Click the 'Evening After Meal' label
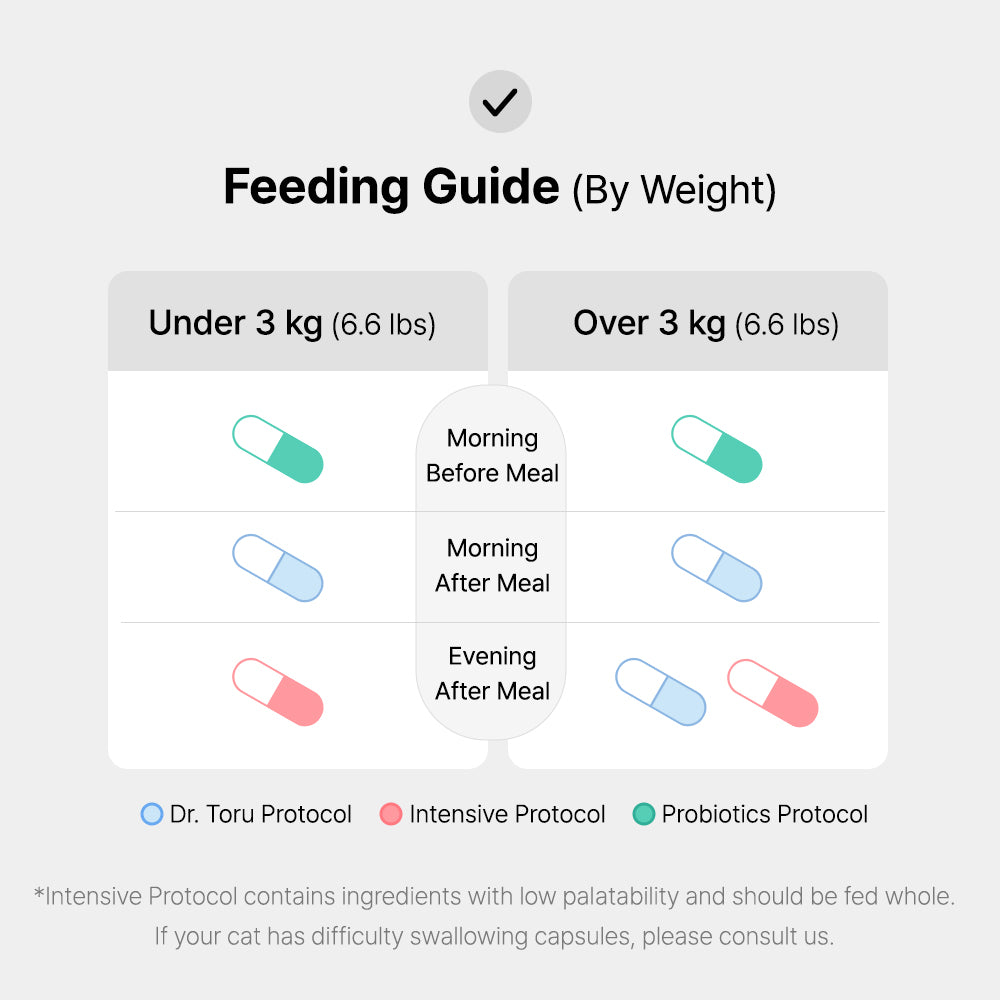The image size is (1000, 1000). [492, 673]
